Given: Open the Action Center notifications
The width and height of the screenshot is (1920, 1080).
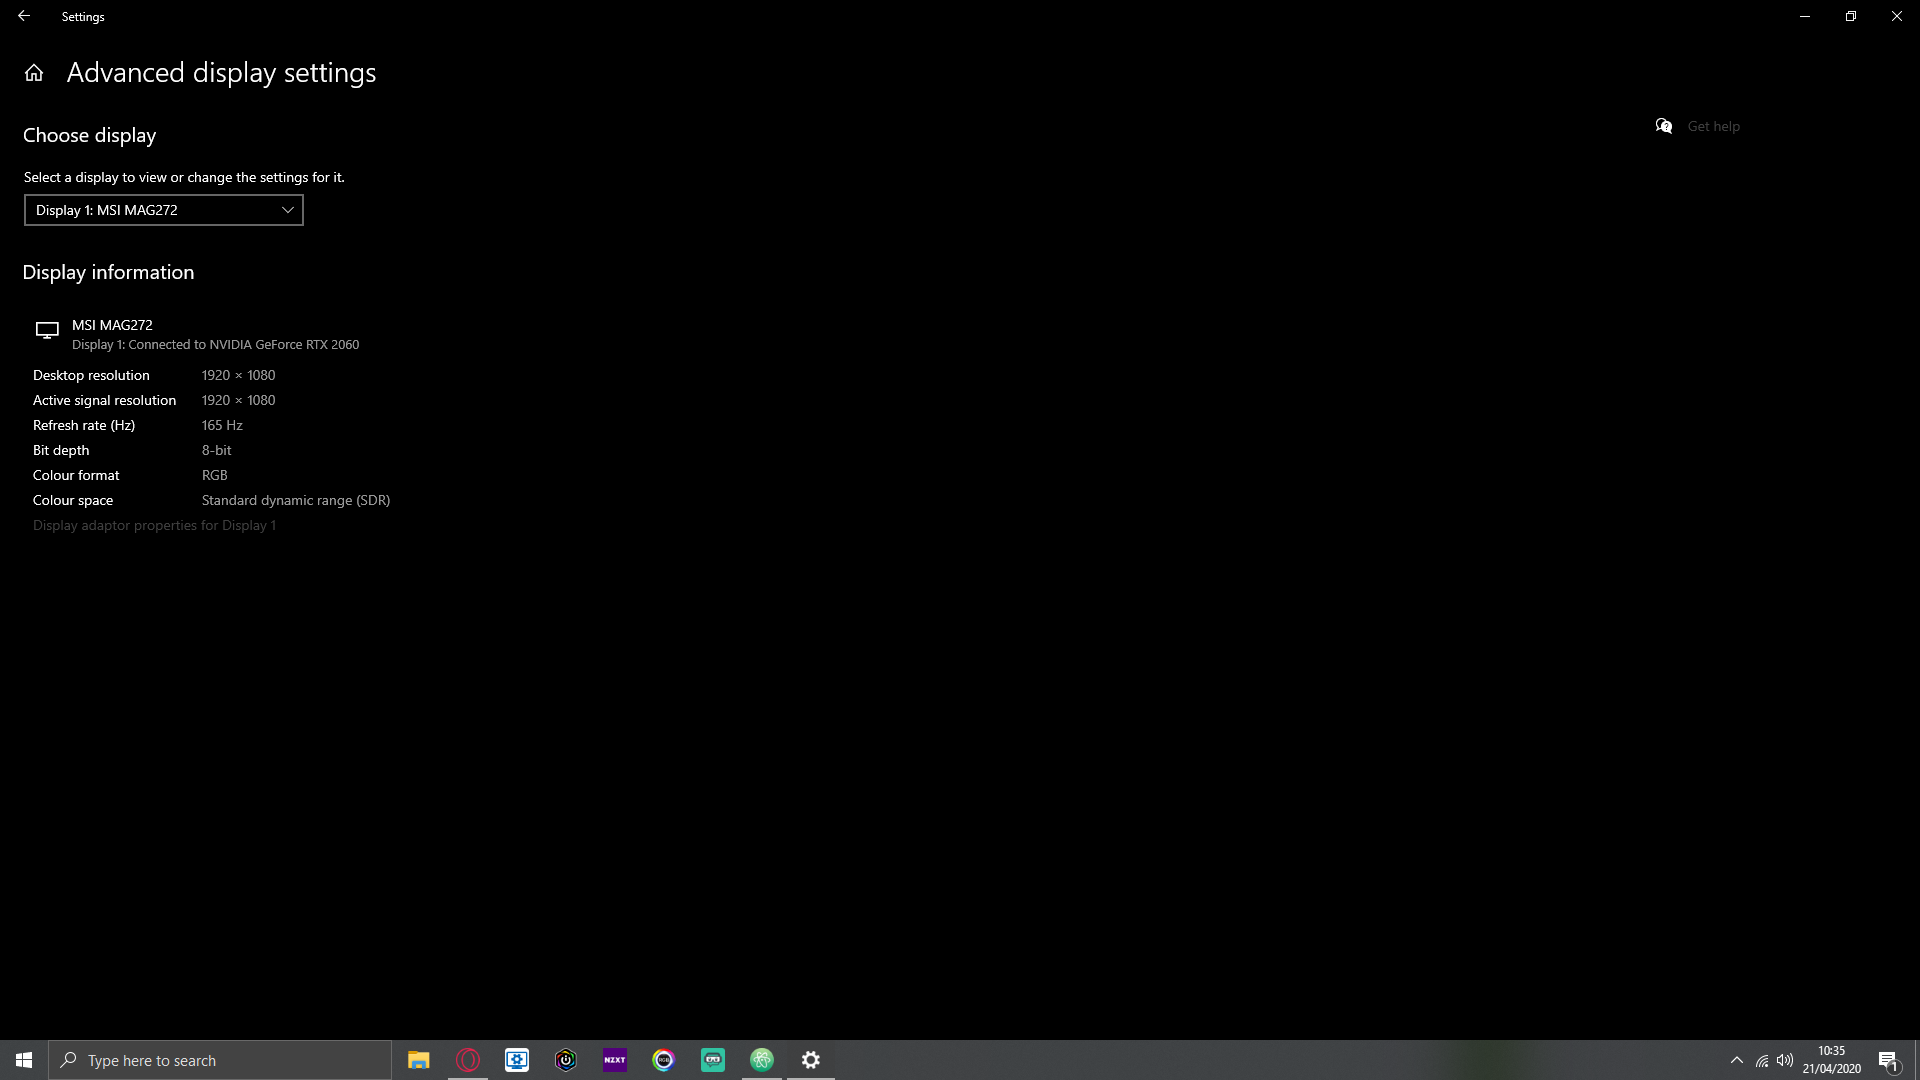Looking at the screenshot, I should coord(1888,1060).
